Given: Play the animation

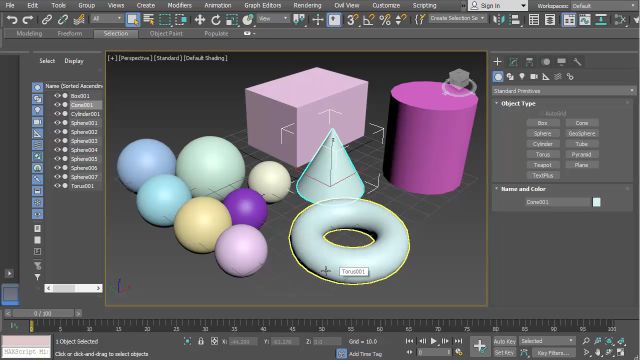Looking at the screenshot, I should (433, 341).
